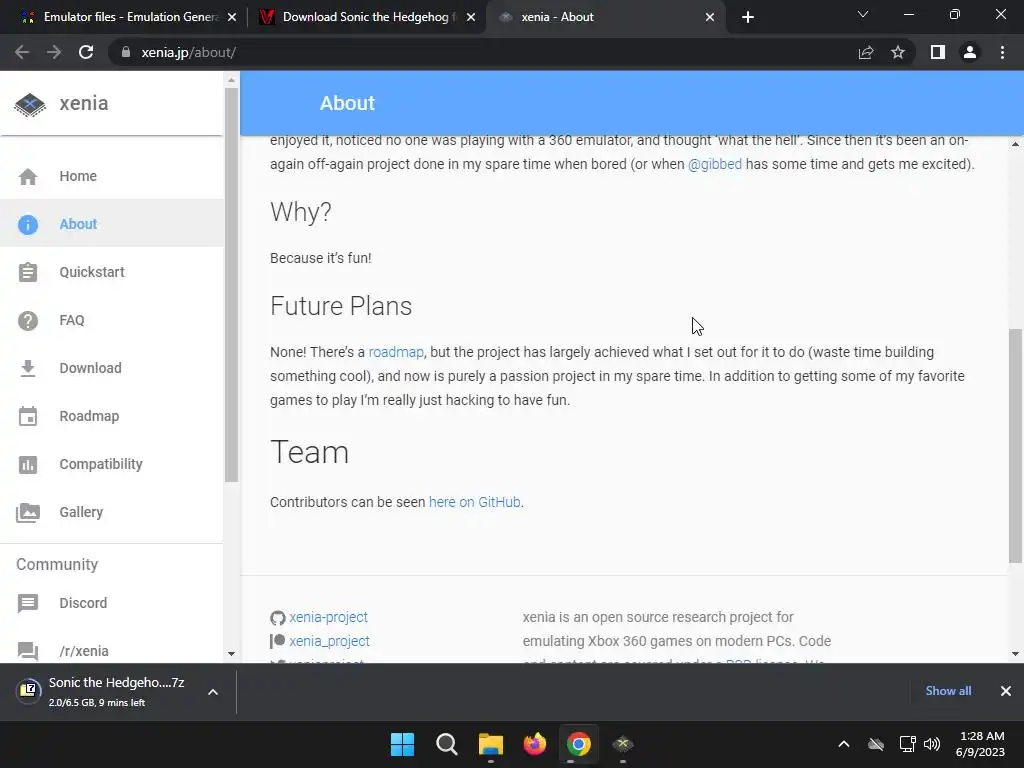Open the Quickstart clipboard icon

tap(28, 272)
